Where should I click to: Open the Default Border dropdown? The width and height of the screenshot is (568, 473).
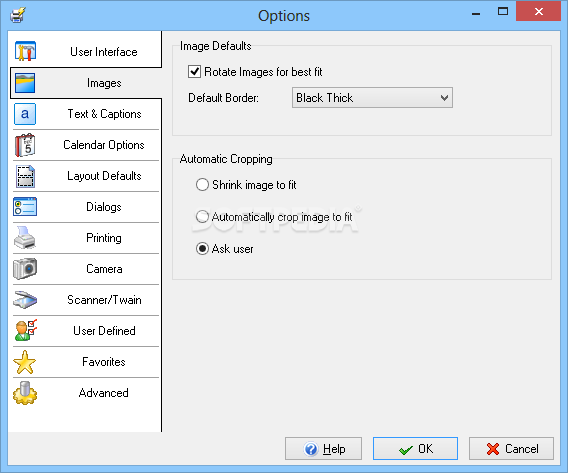point(372,98)
